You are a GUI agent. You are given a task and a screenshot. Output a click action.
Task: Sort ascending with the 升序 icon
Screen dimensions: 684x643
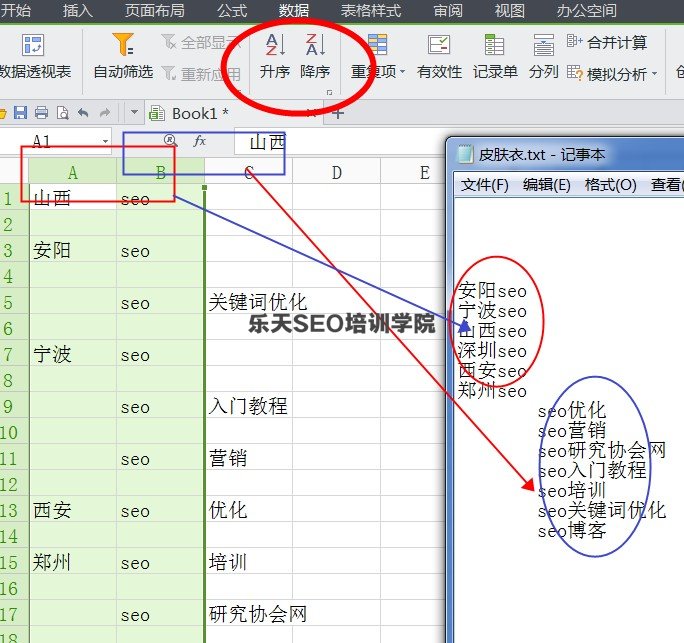(x=275, y=44)
